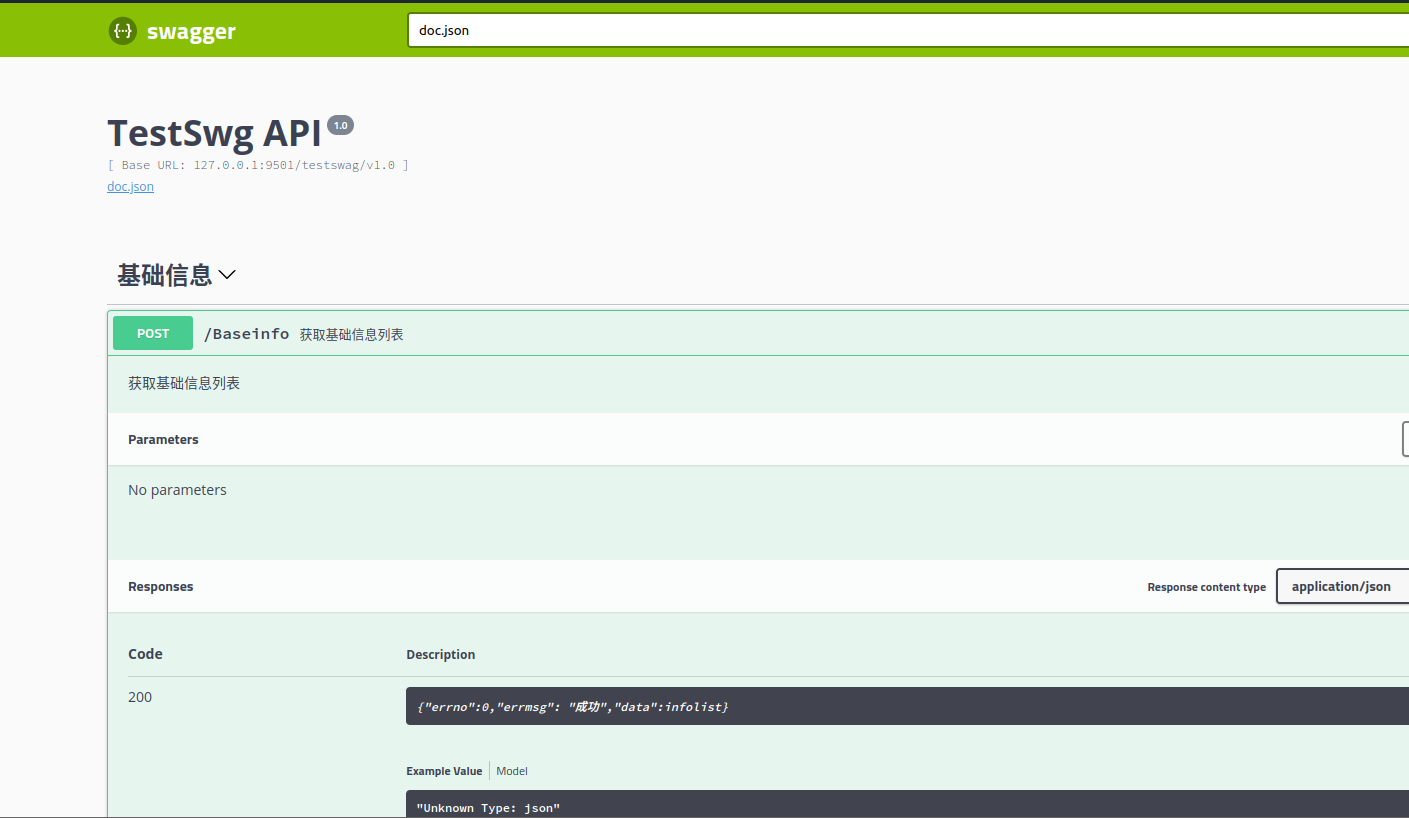Image resolution: width=1409 pixels, height=818 pixels.
Task: Click the Base URL text line
Action: [258, 165]
